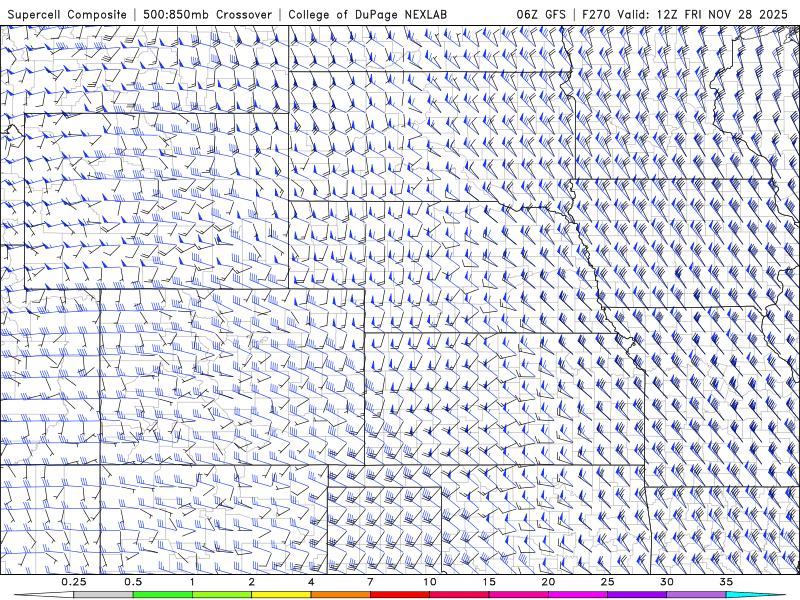Click colorbar value 20
This screenshot has height=600, width=800.
coord(548,582)
